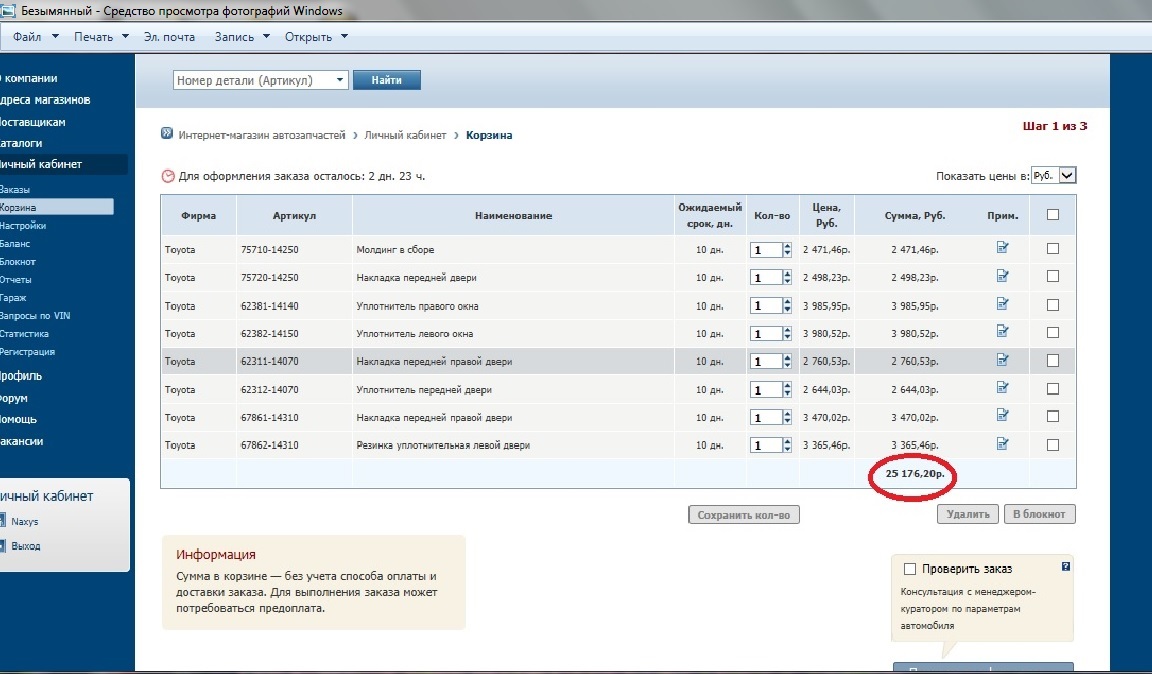The image size is (1152, 674).
Task: Enable the Проверить заказ checkbox
Action: (x=910, y=569)
